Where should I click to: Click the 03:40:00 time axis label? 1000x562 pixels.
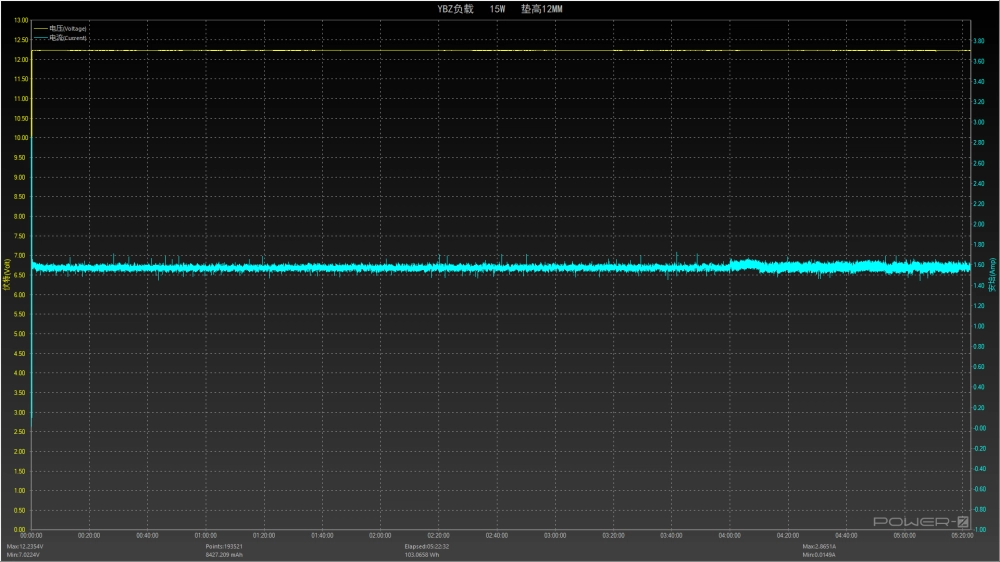click(x=672, y=536)
